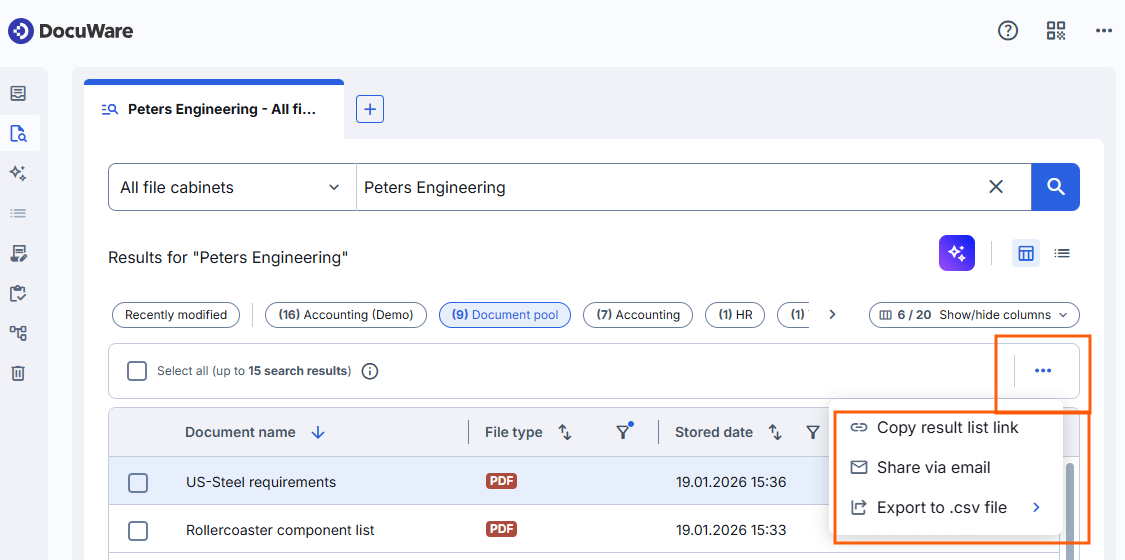Open the help question mark icon
Viewport: 1125px width, 560px height.
tap(1008, 31)
